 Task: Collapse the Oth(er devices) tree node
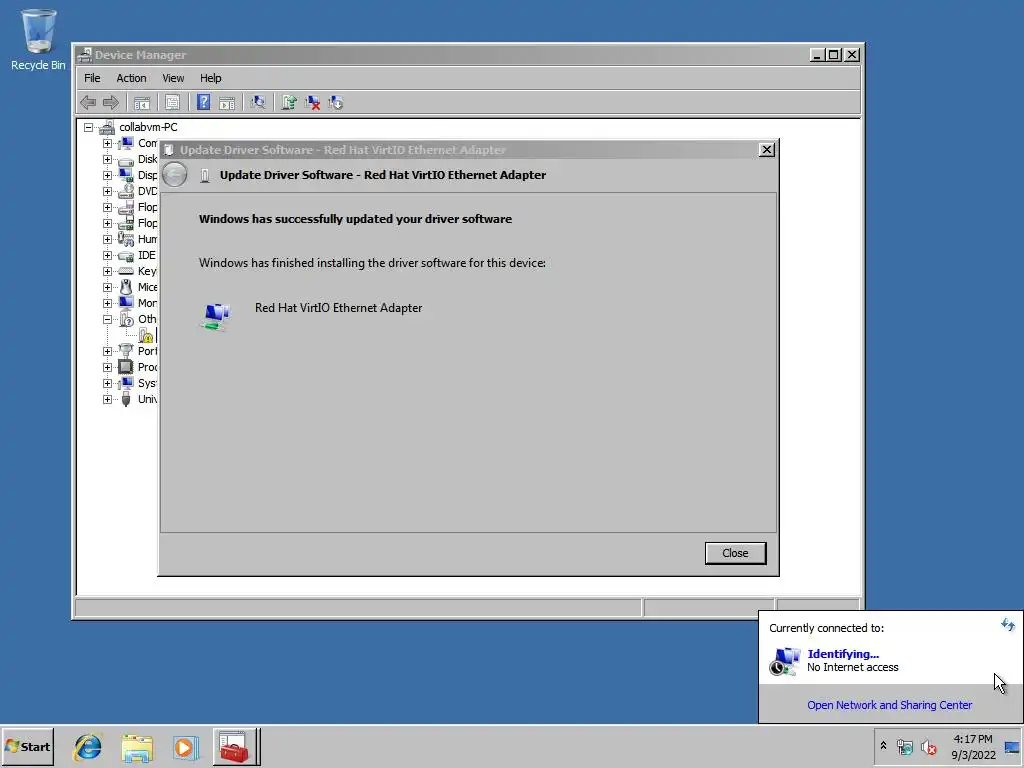pos(107,319)
